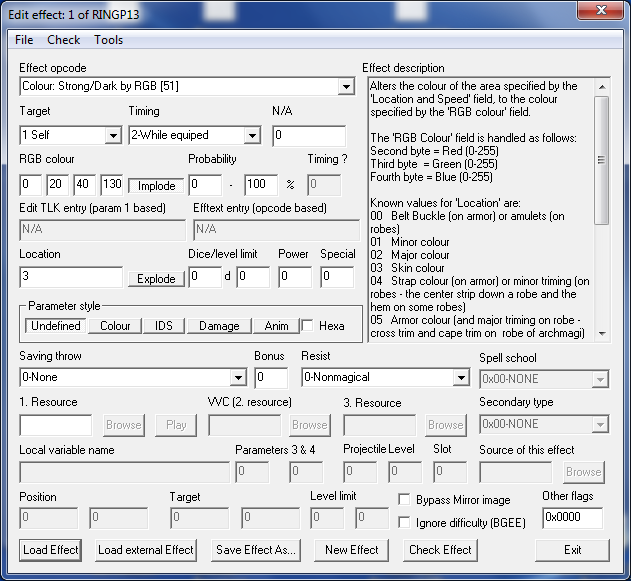Image resolution: width=631 pixels, height=581 pixels.
Task: Click the Efftext entry field
Action: 276,230
